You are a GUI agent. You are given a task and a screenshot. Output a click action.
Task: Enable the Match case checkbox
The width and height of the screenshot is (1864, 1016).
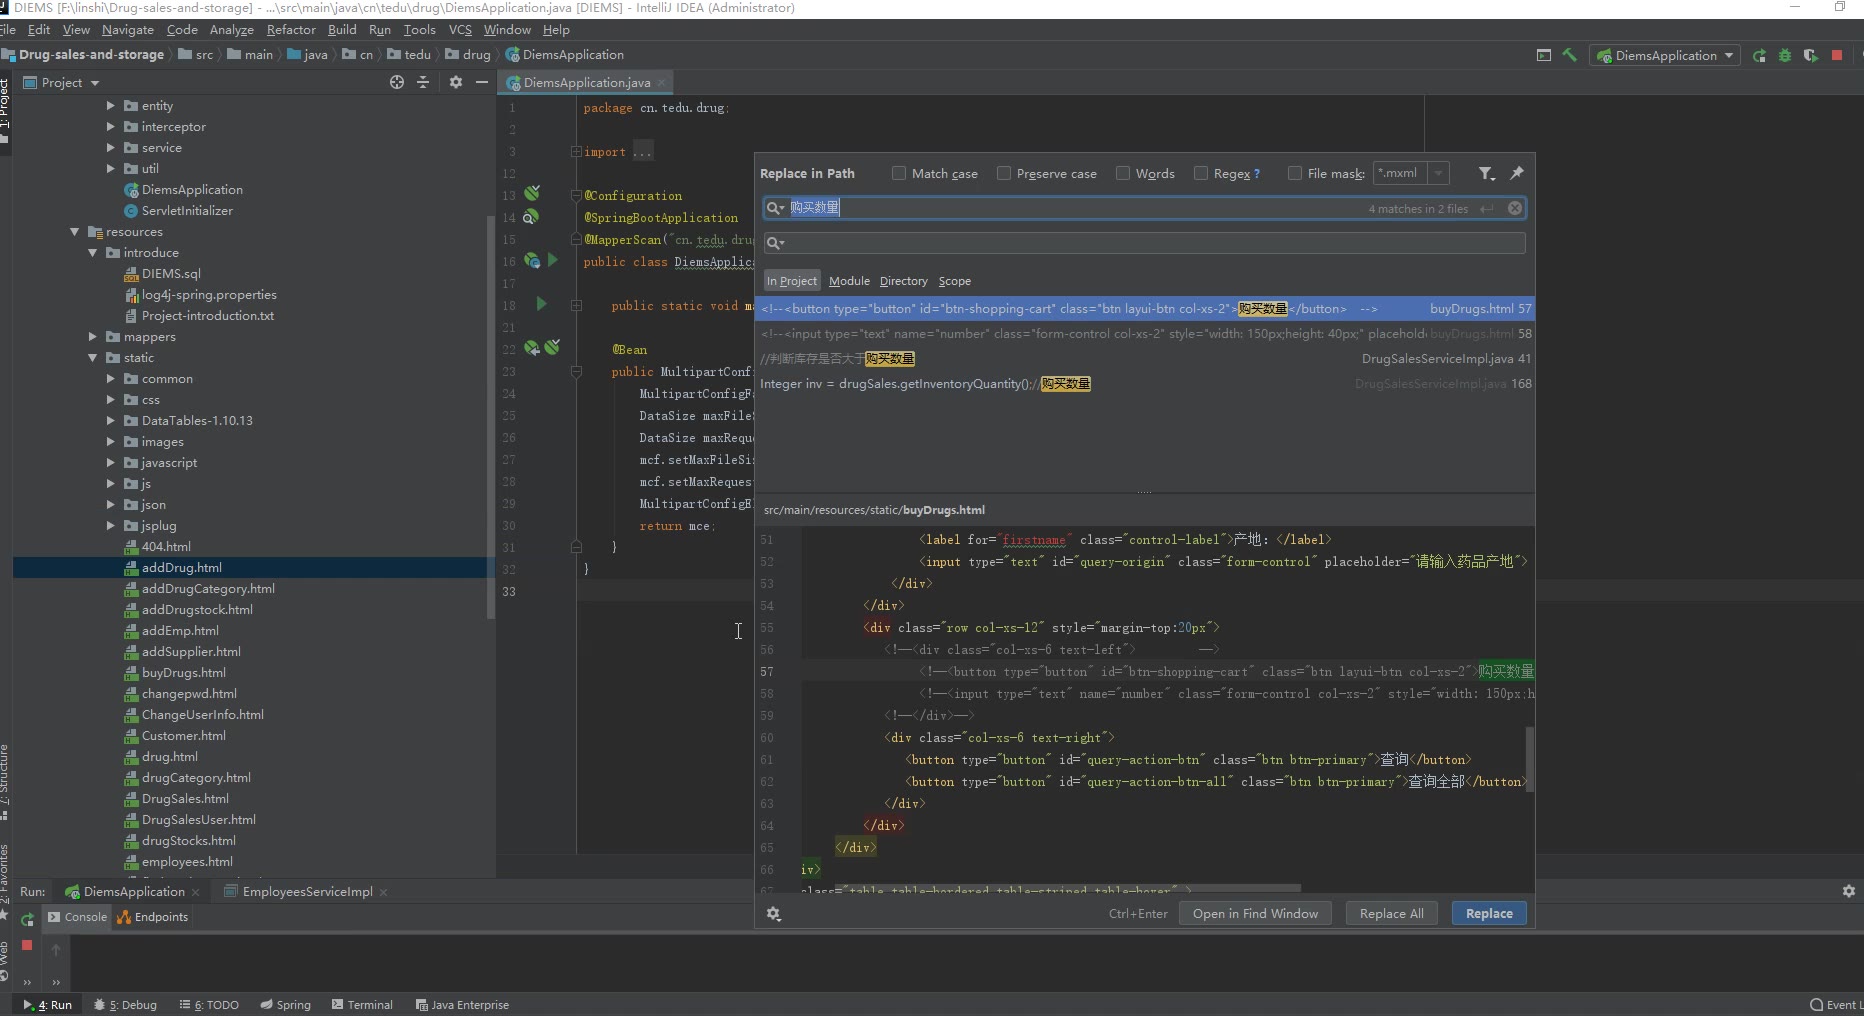[x=899, y=173]
